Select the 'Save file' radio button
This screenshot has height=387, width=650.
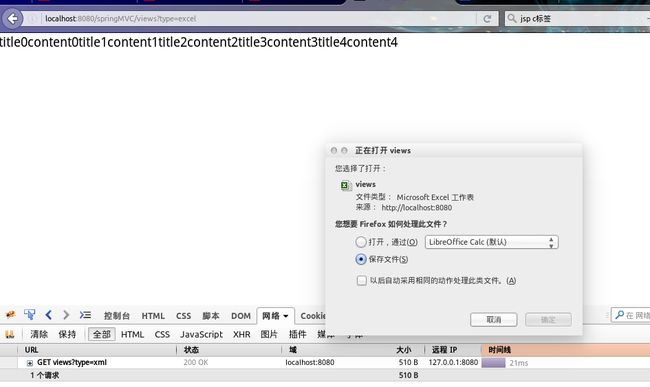[361, 259]
